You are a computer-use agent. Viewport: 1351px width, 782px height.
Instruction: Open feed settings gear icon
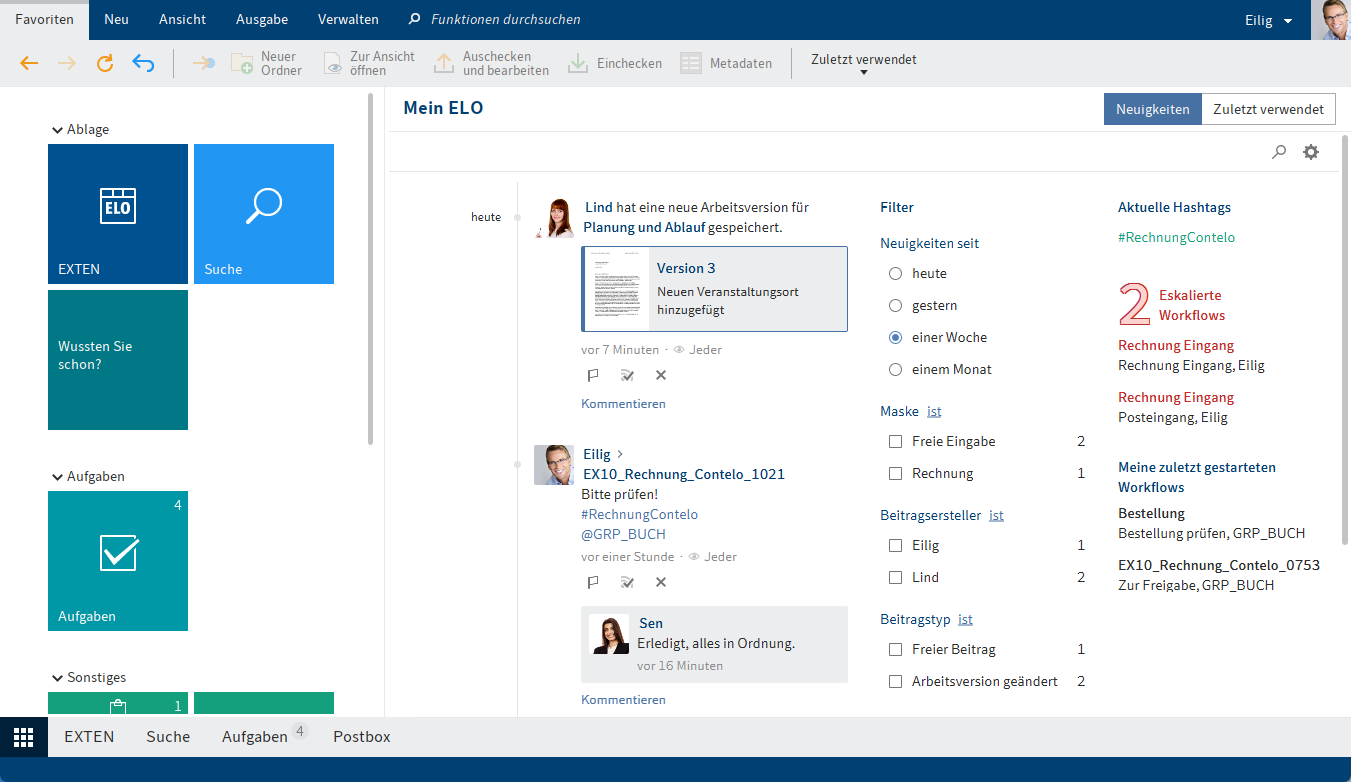point(1310,152)
